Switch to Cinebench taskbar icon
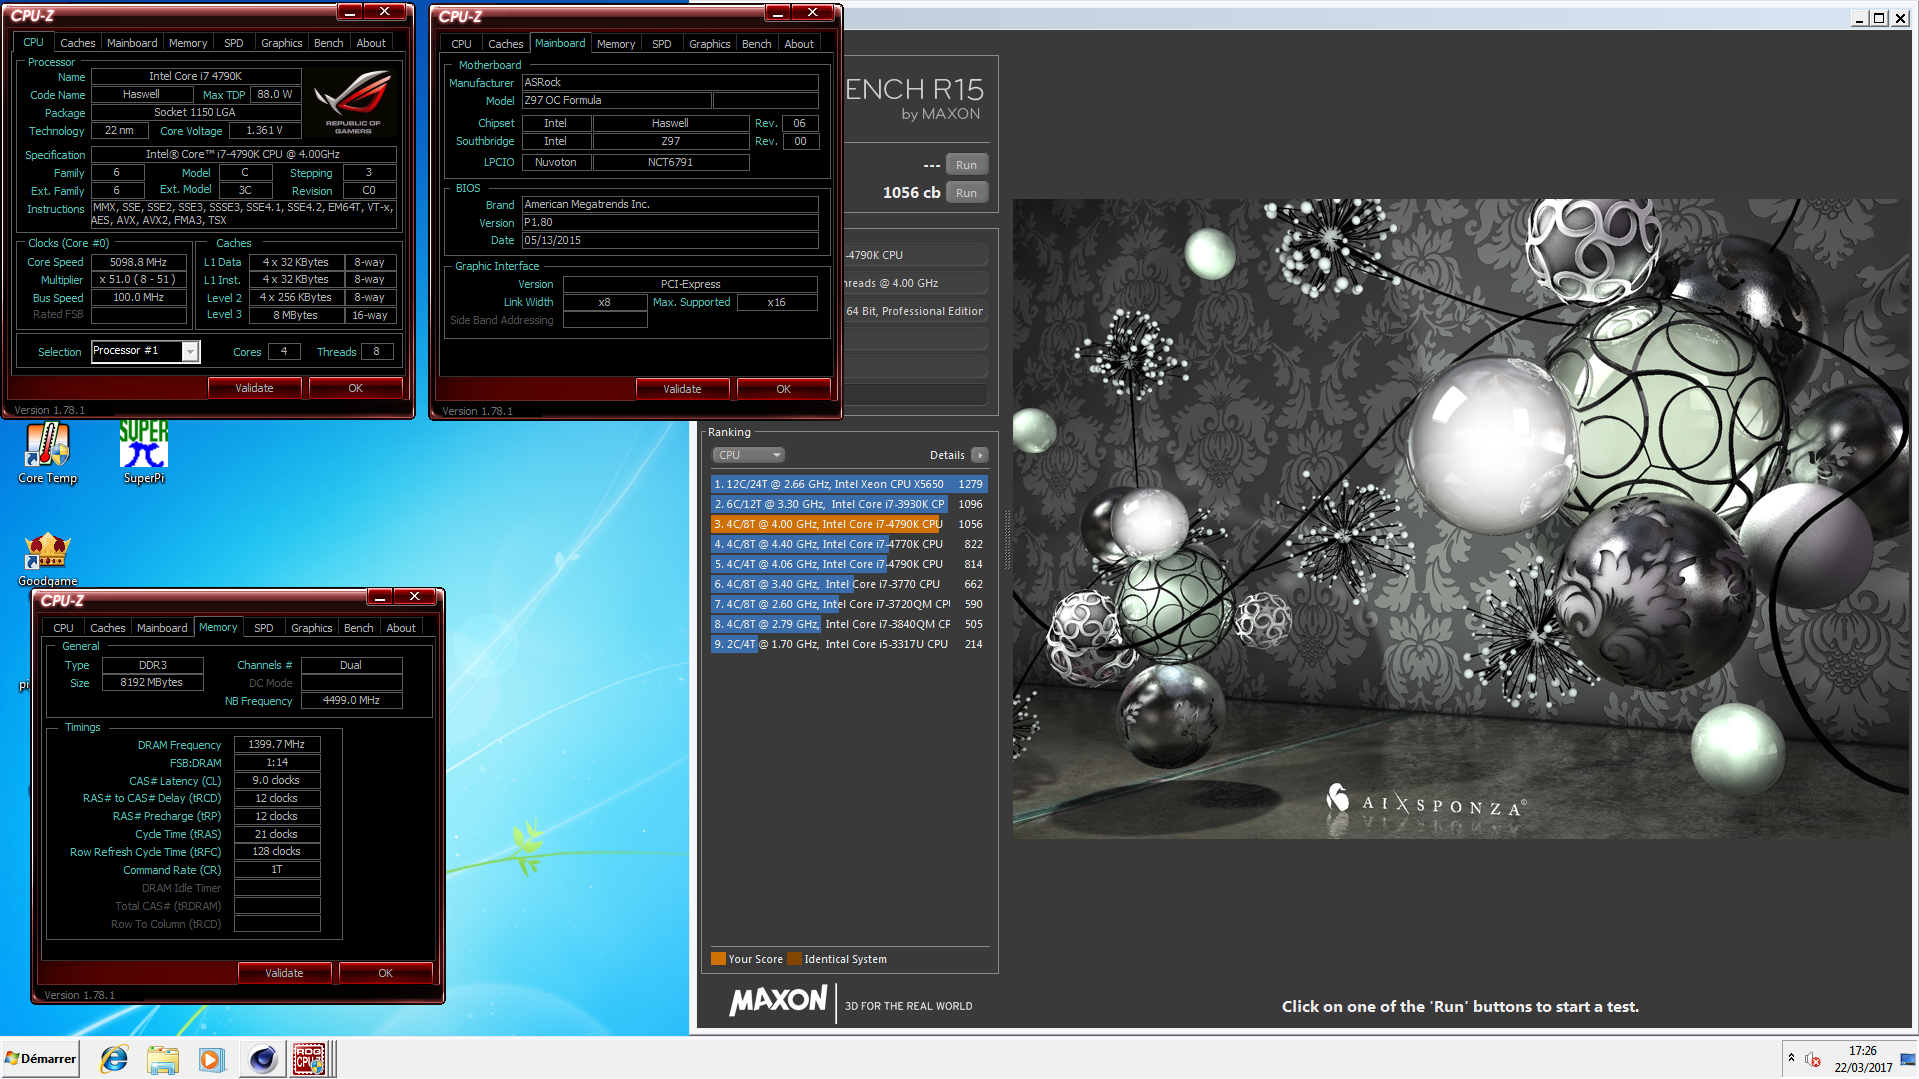 click(x=262, y=1059)
